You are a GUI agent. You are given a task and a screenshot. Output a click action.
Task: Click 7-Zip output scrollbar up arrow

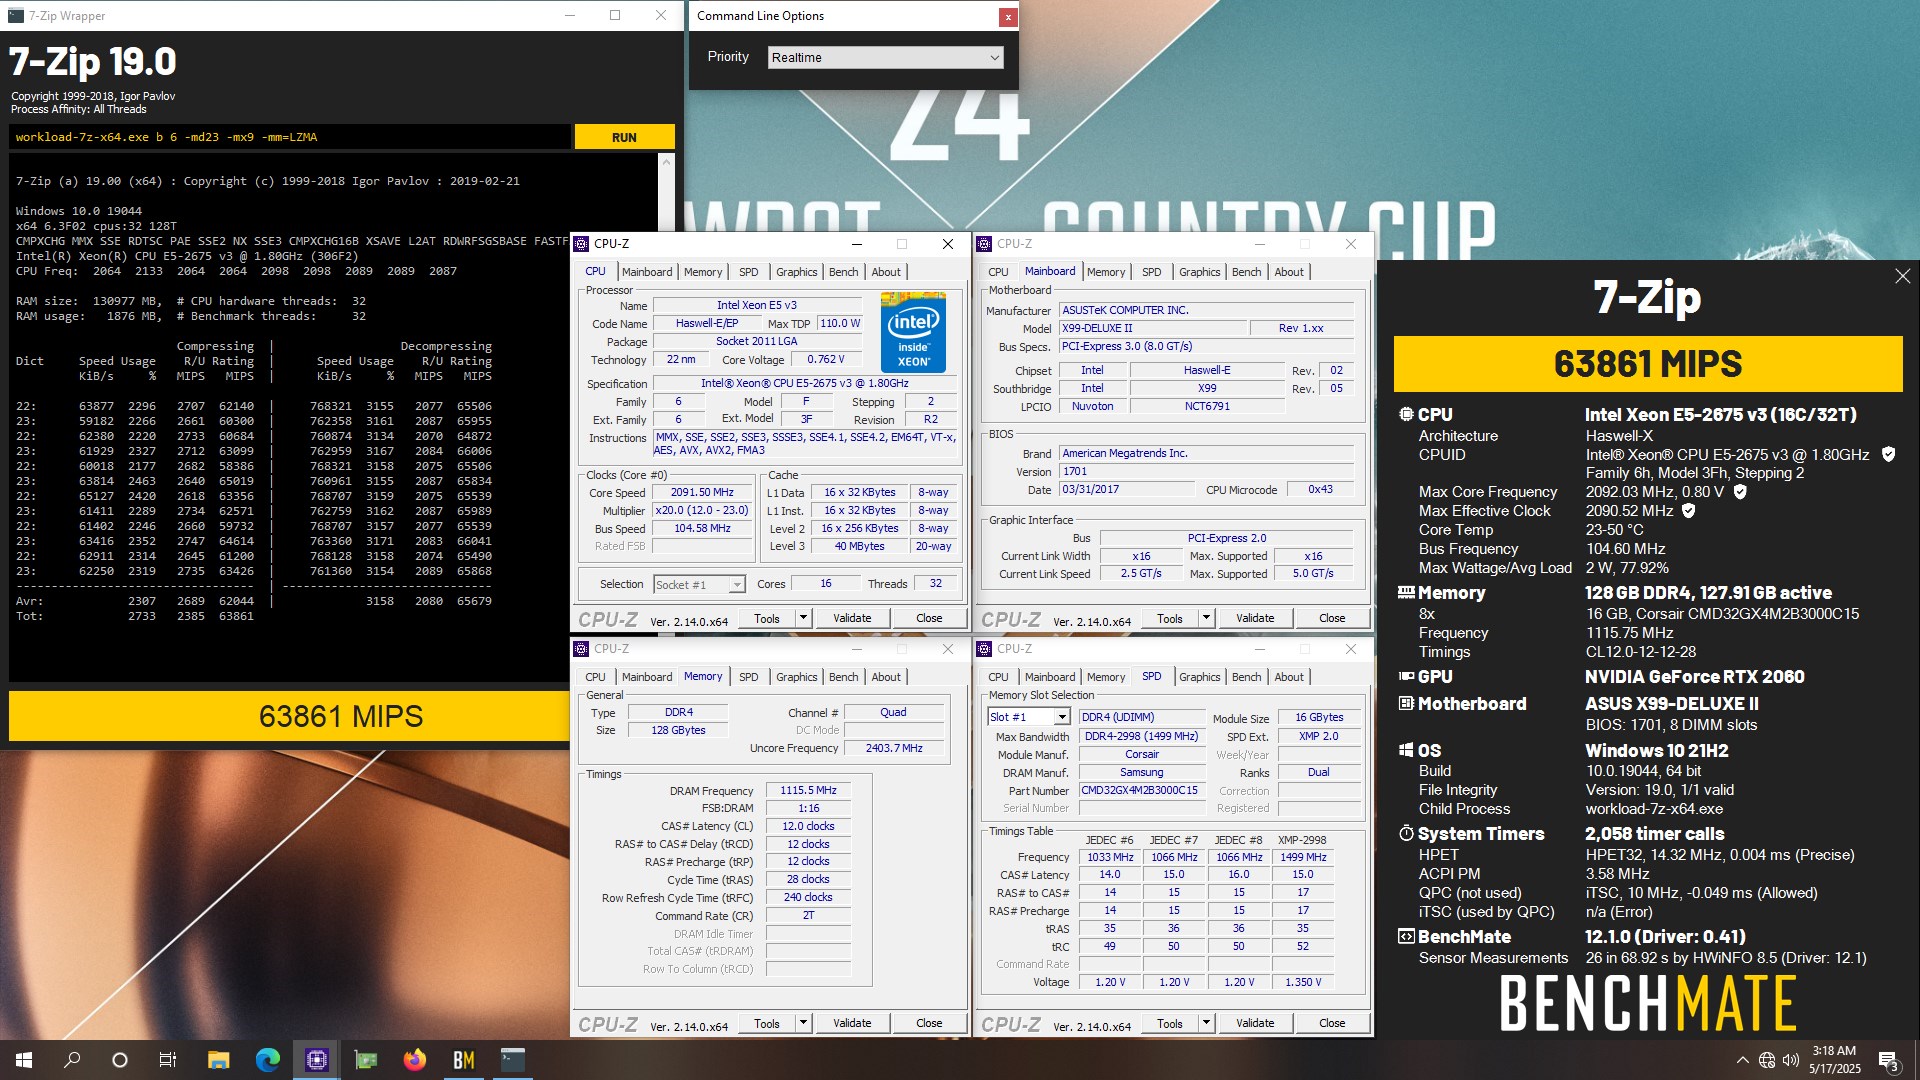[667, 161]
